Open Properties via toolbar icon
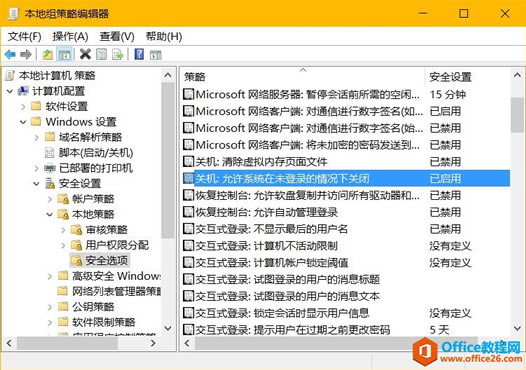Screen dimensions: 526x370 point(101,54)
